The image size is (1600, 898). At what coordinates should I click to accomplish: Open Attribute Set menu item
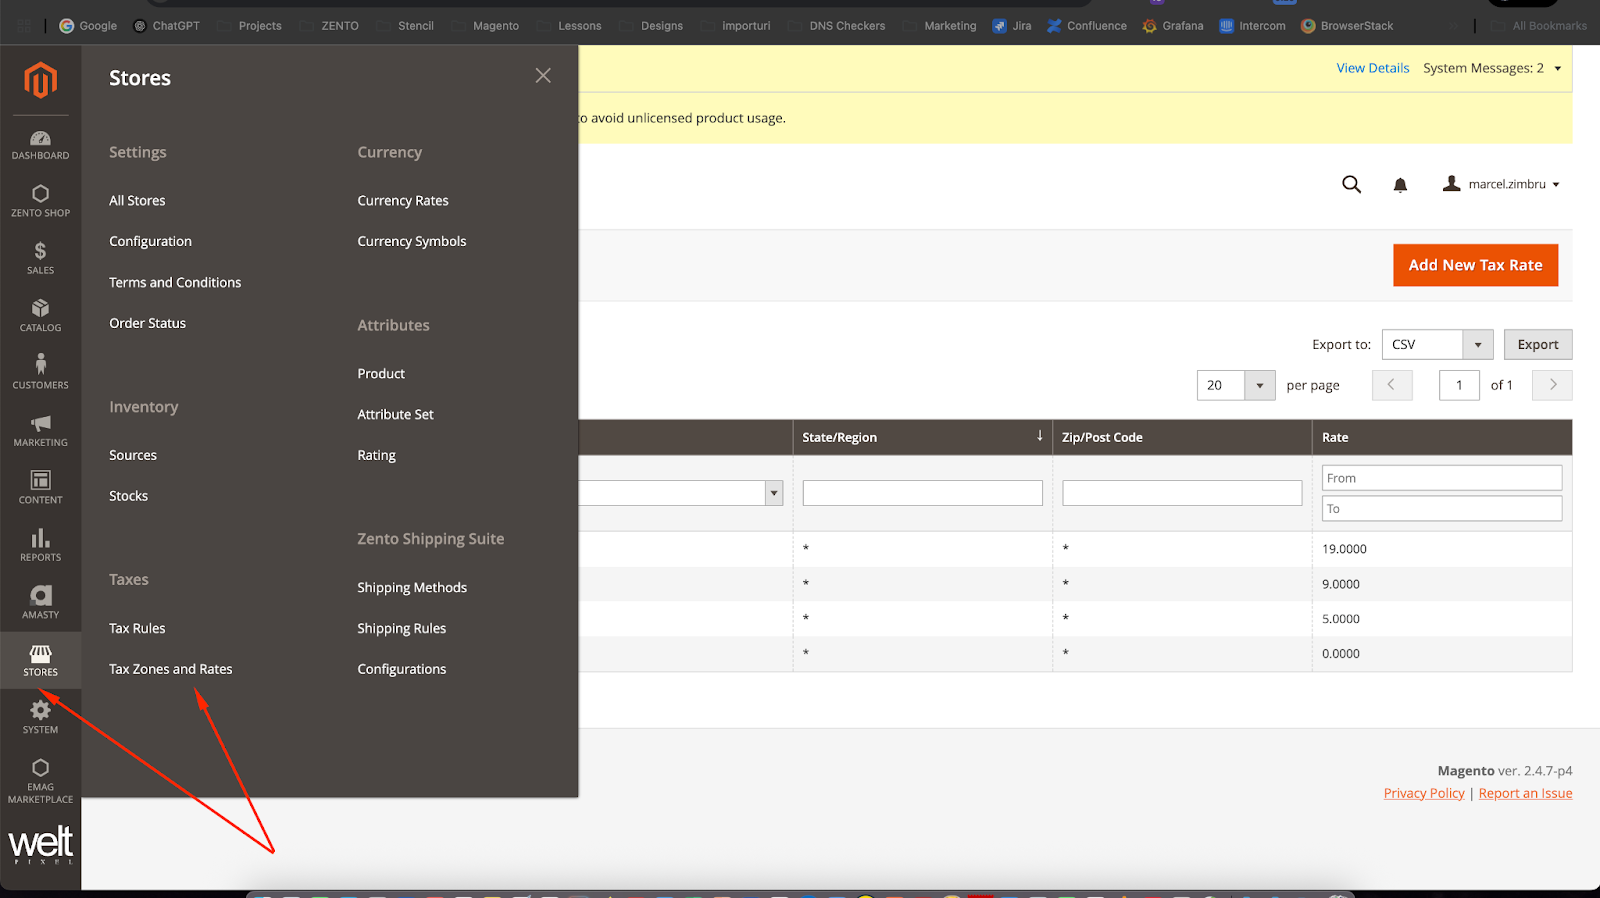395,414
